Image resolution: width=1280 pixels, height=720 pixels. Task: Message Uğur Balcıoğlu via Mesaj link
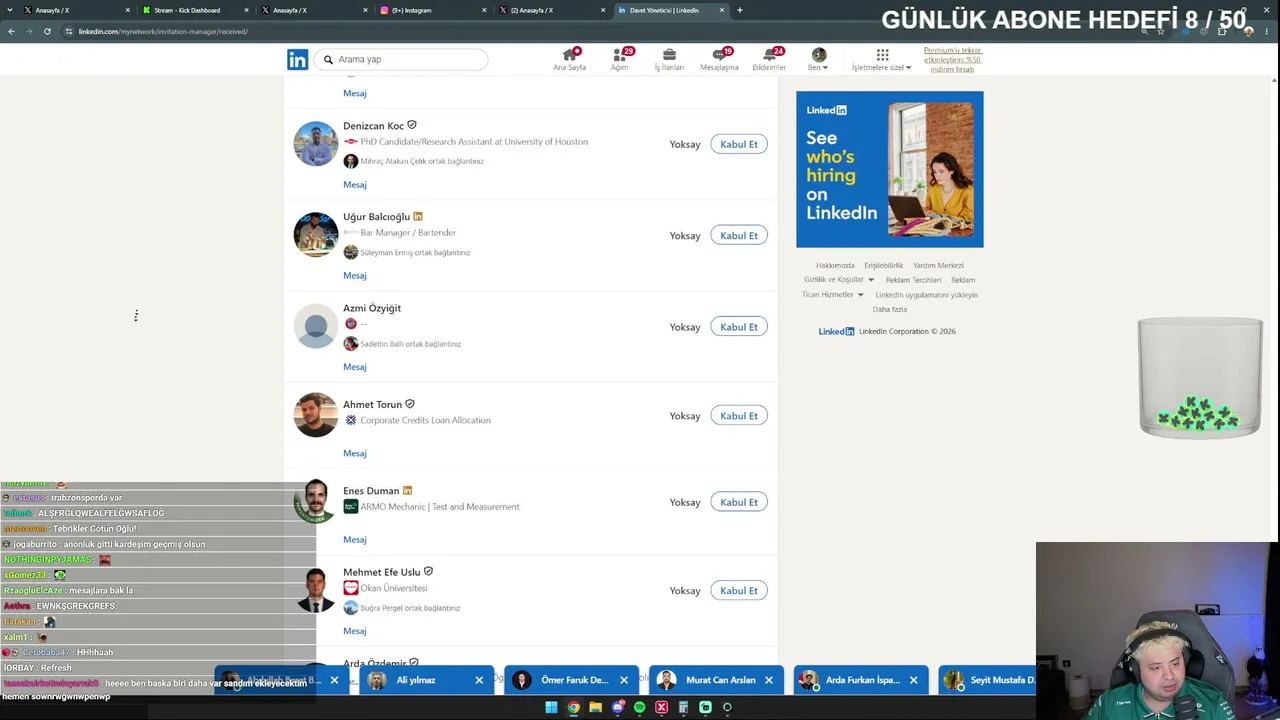pos(355,275)
